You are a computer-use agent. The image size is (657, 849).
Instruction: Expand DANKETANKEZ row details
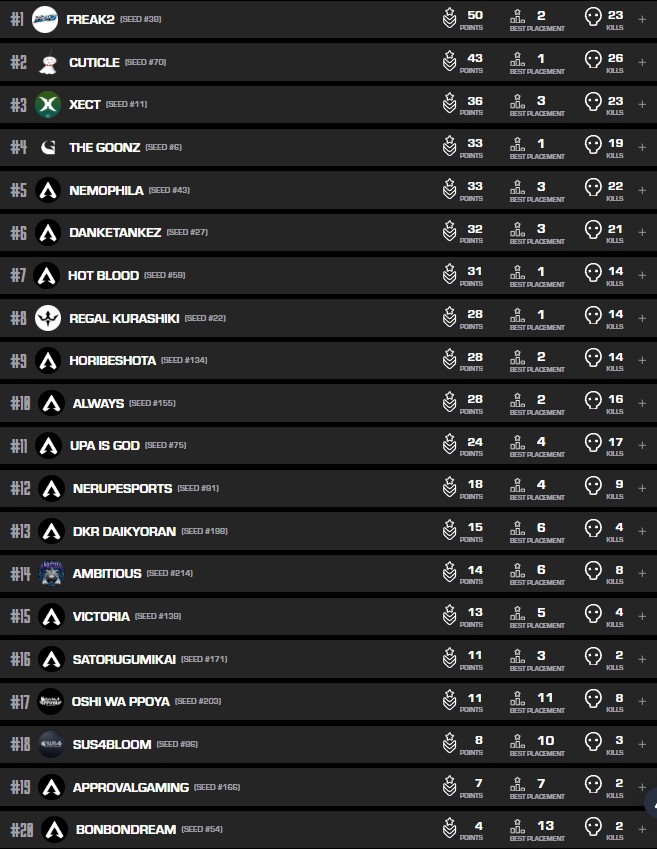click(x=642, y=232)
